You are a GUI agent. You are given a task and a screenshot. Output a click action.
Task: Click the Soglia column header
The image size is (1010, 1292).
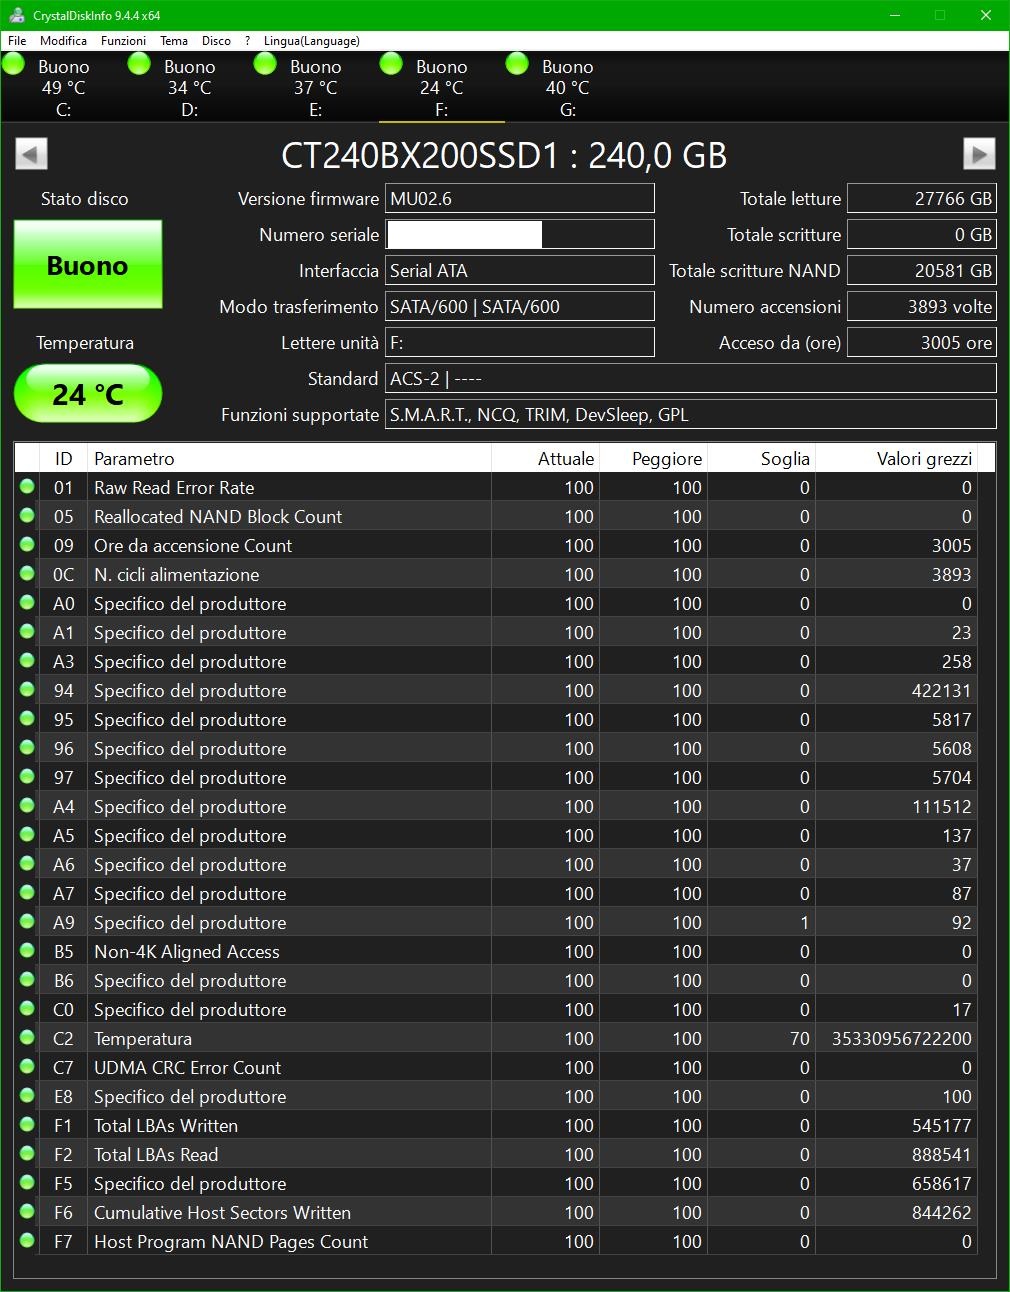(x=761, y=458)
